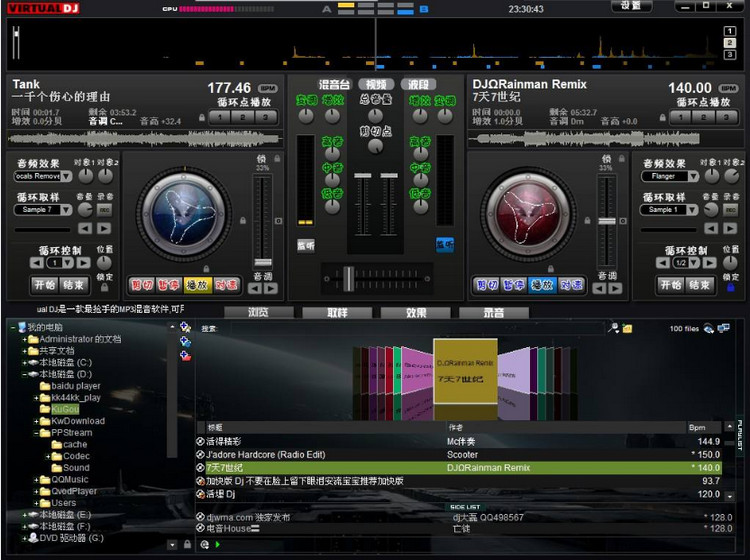
Task: Click left deck sampler rec button
Action: click(104, 209)
